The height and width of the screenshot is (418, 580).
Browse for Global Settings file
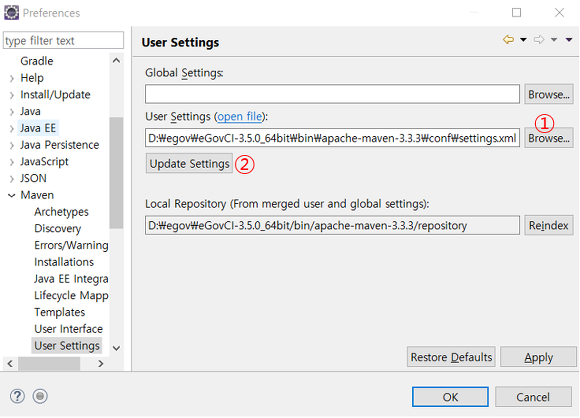point(549,94)
